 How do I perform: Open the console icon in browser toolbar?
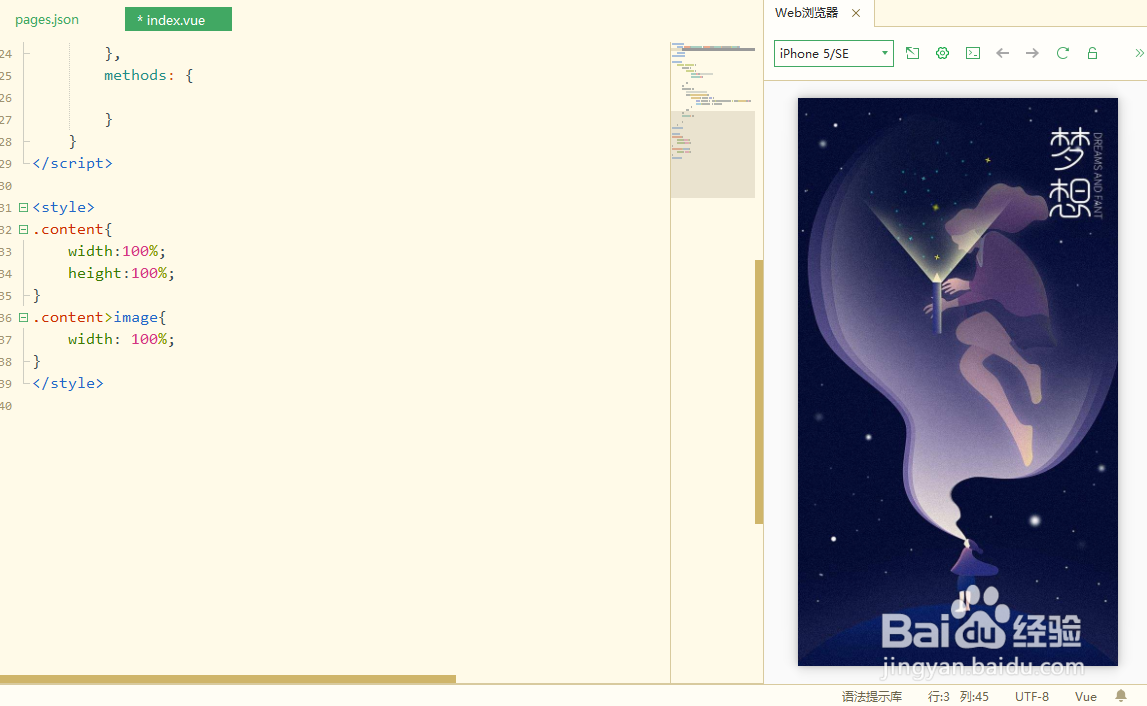973,53
